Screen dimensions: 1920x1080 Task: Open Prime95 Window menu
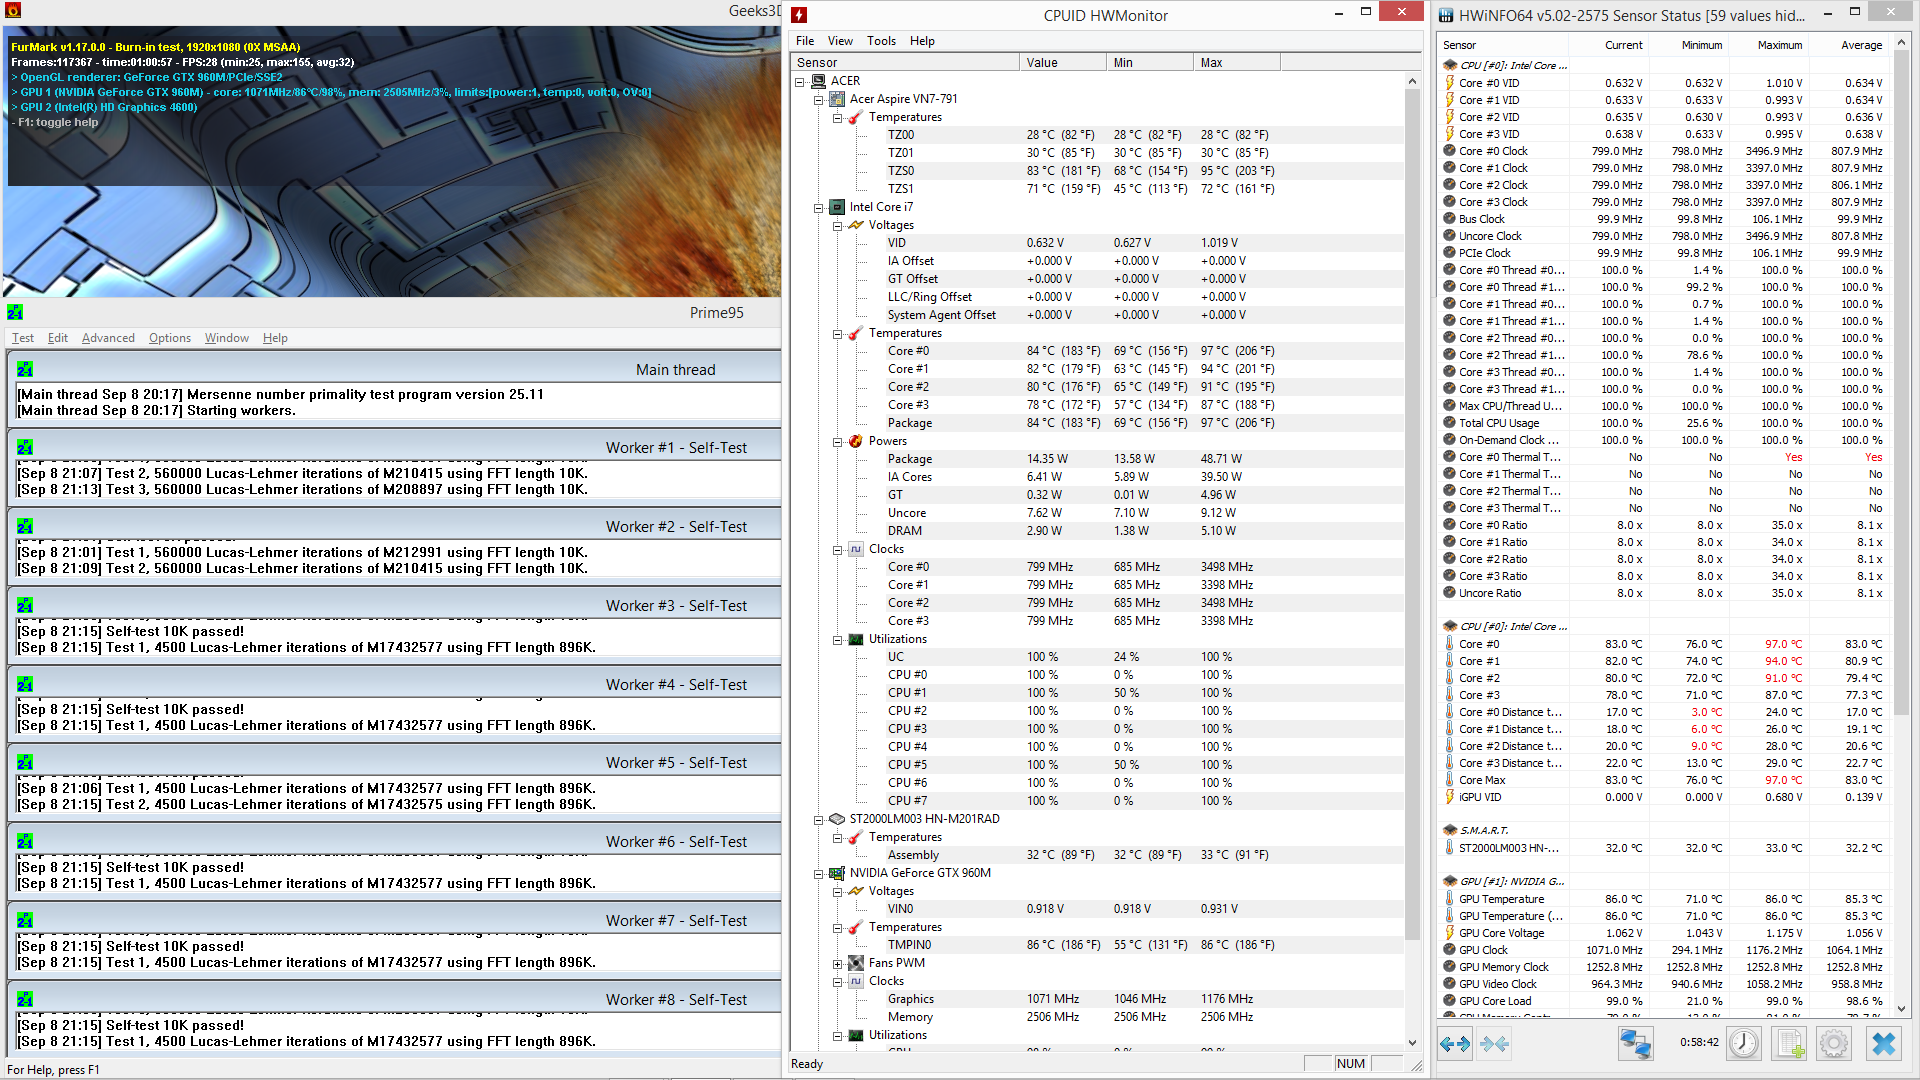(x=227, y=338)
